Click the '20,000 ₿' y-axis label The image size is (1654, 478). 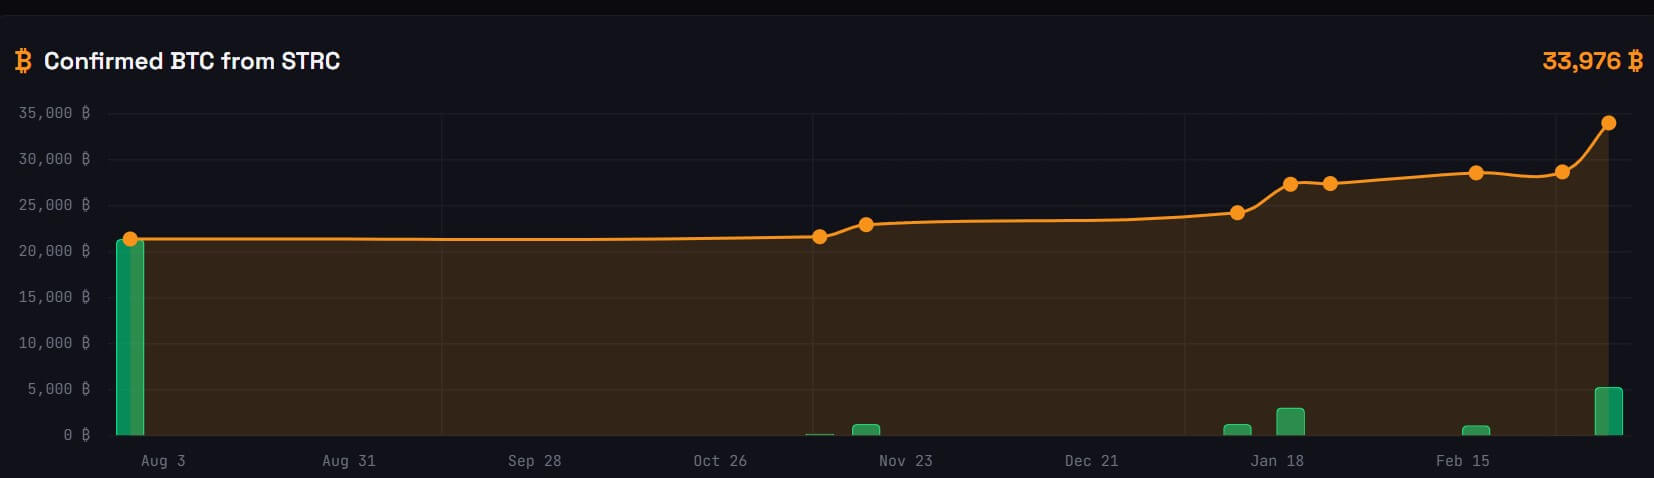point(54,251)
